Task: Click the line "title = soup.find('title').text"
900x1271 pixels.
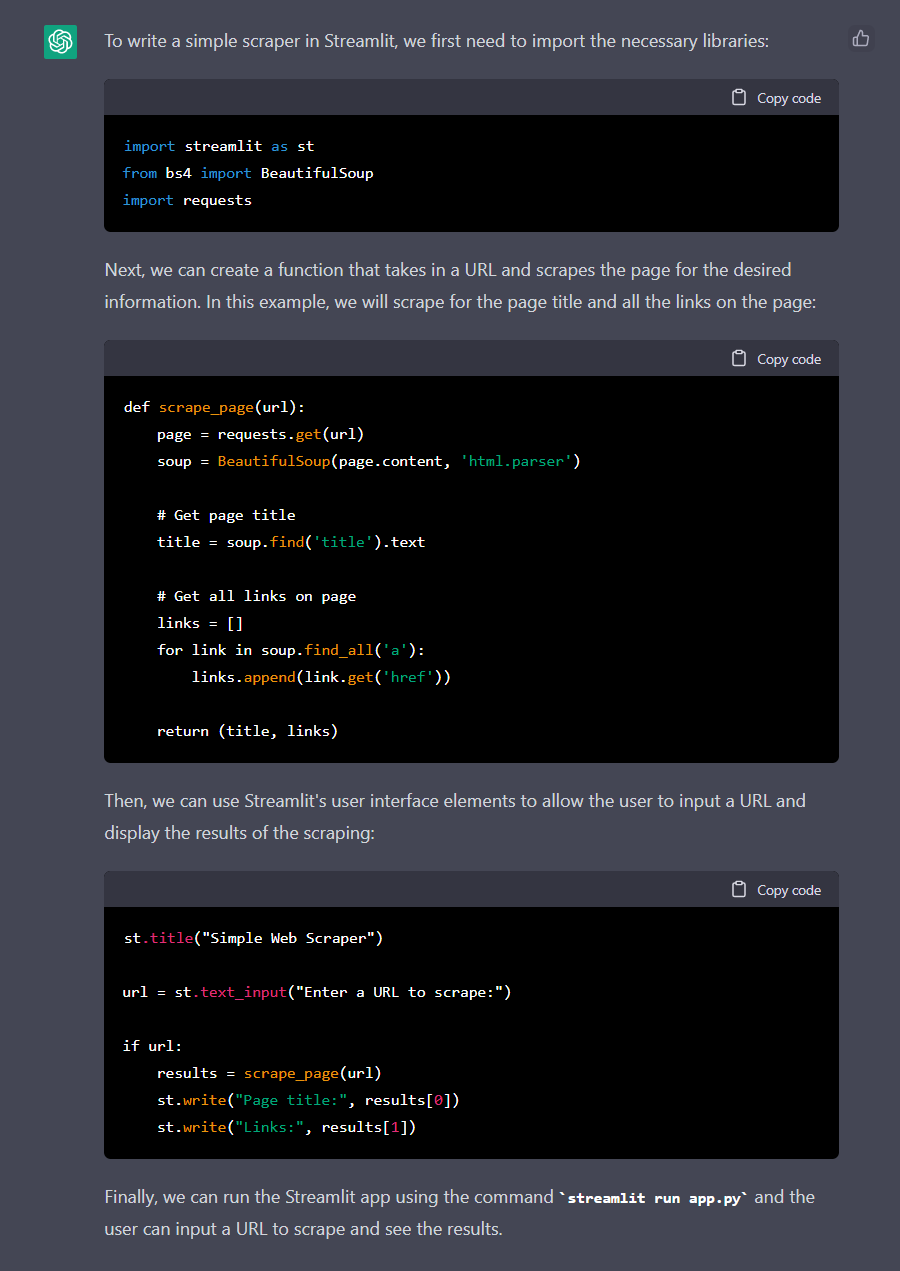Action: (x=291, y=542)
